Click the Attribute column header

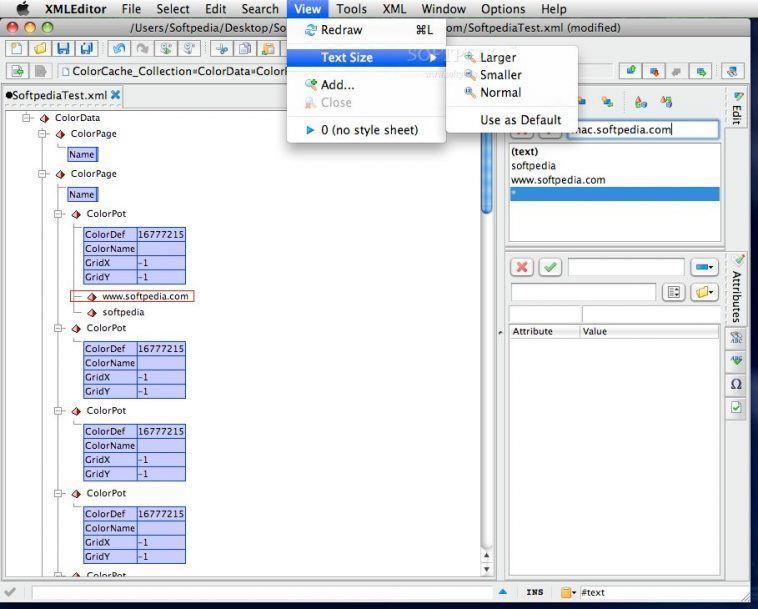544,332
